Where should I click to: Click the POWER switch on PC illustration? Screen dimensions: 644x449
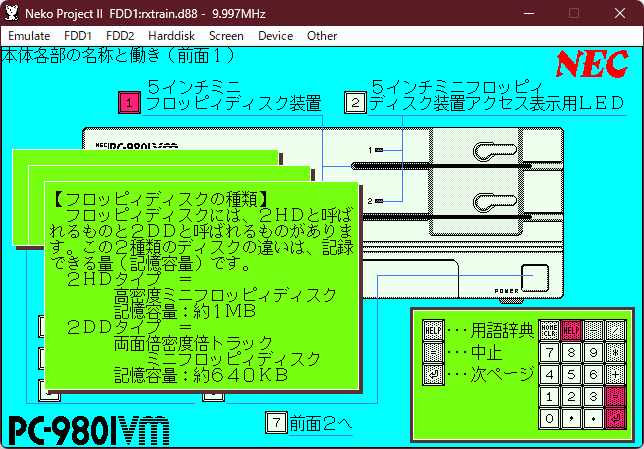pos(535,278)
